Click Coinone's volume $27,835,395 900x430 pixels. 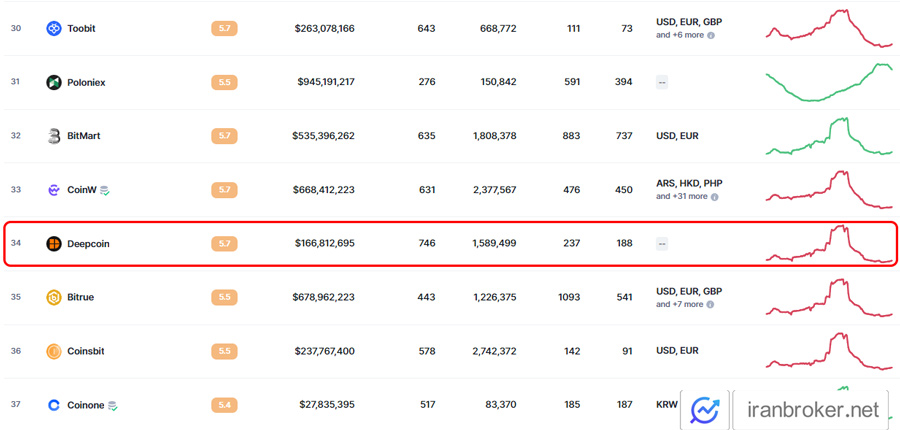(x=327, y=405)
